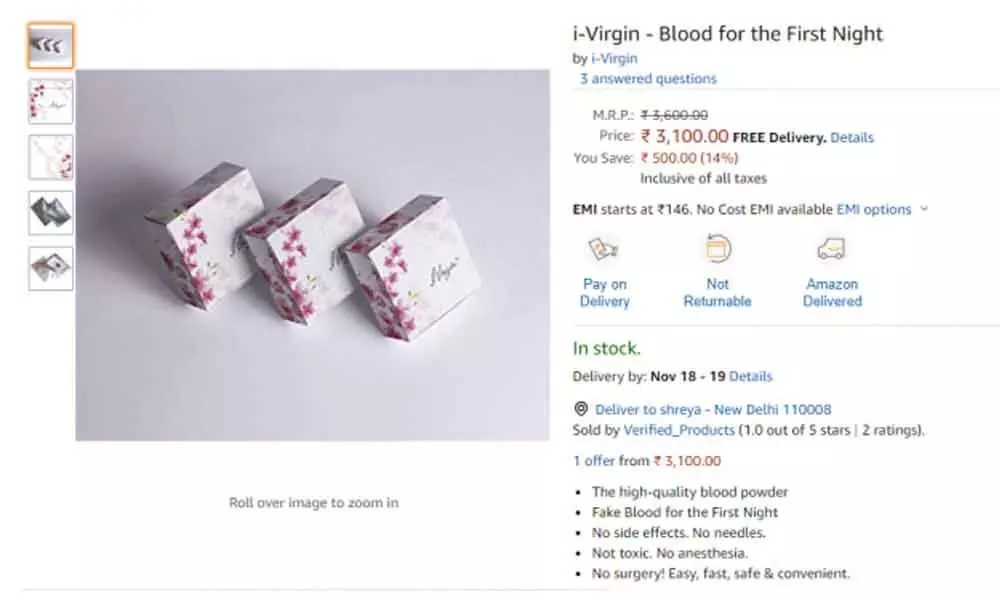Image resolution: width=1000 pixels, height=600 pixels.
Task: Select the second product thumbnail
Action: click(50, 101)
